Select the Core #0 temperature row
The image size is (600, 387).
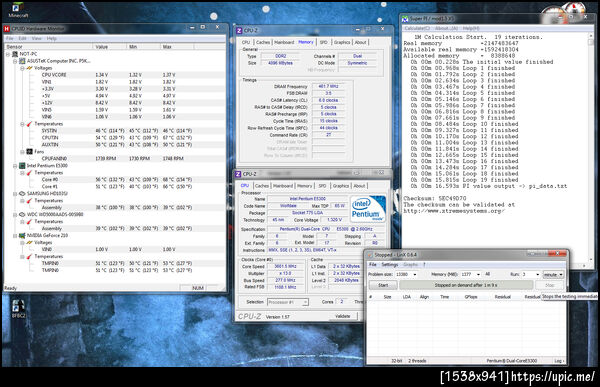point(114,180)
